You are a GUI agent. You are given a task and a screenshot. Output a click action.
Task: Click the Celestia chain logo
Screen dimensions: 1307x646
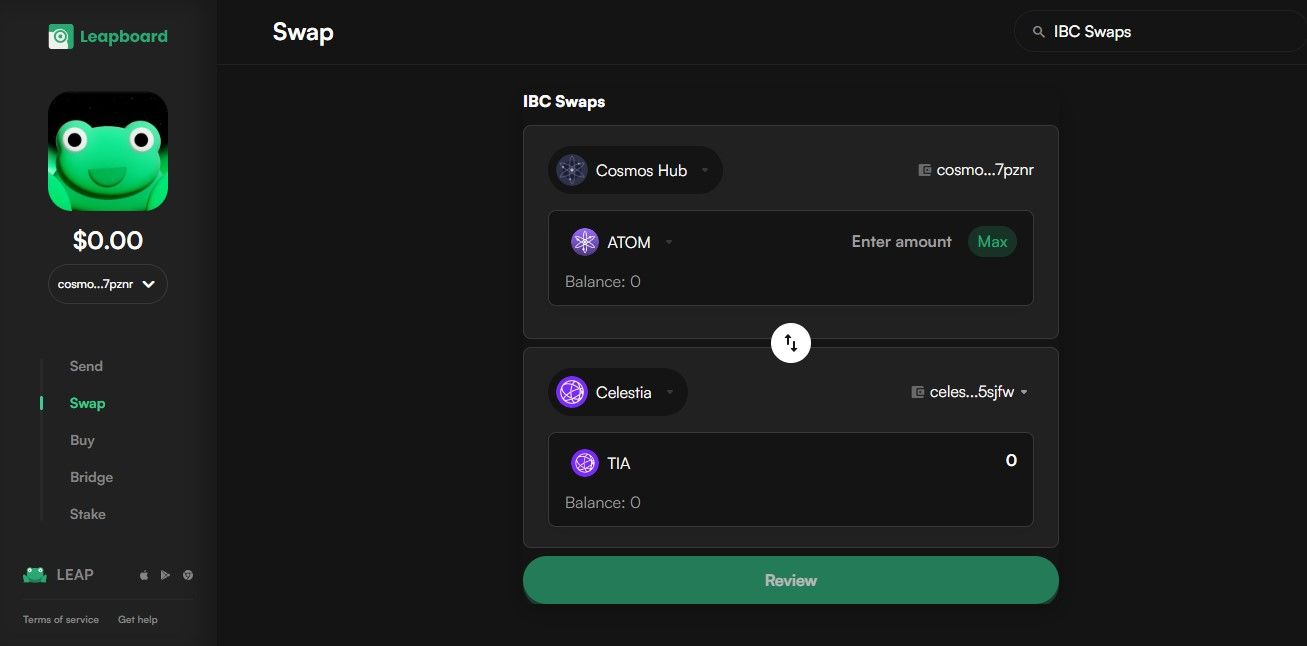(572, 392)
